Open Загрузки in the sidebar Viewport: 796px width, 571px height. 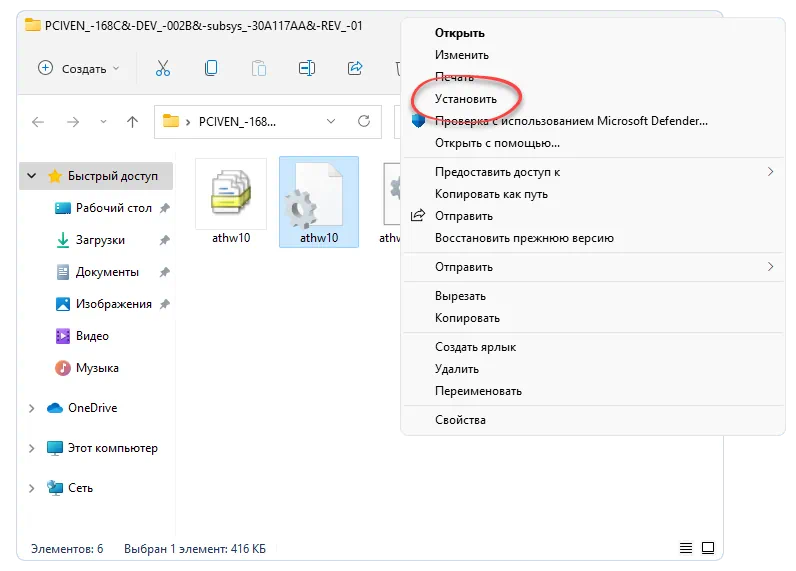[x=100, y=240]
